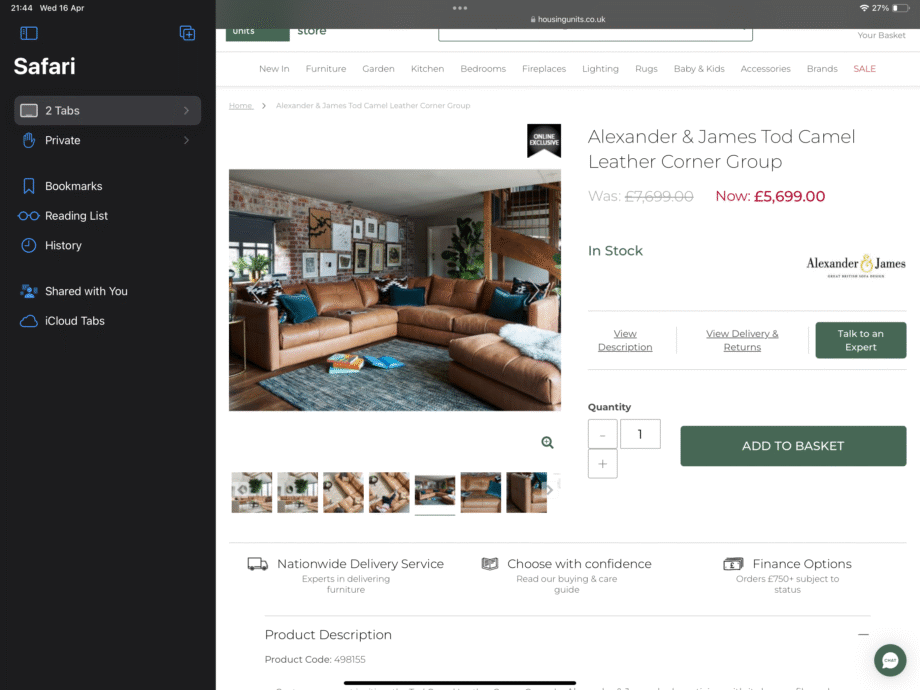This screenshot has height=690, width=920.
Task: Open Choose with confidence guide
Action: coord(567,575)
